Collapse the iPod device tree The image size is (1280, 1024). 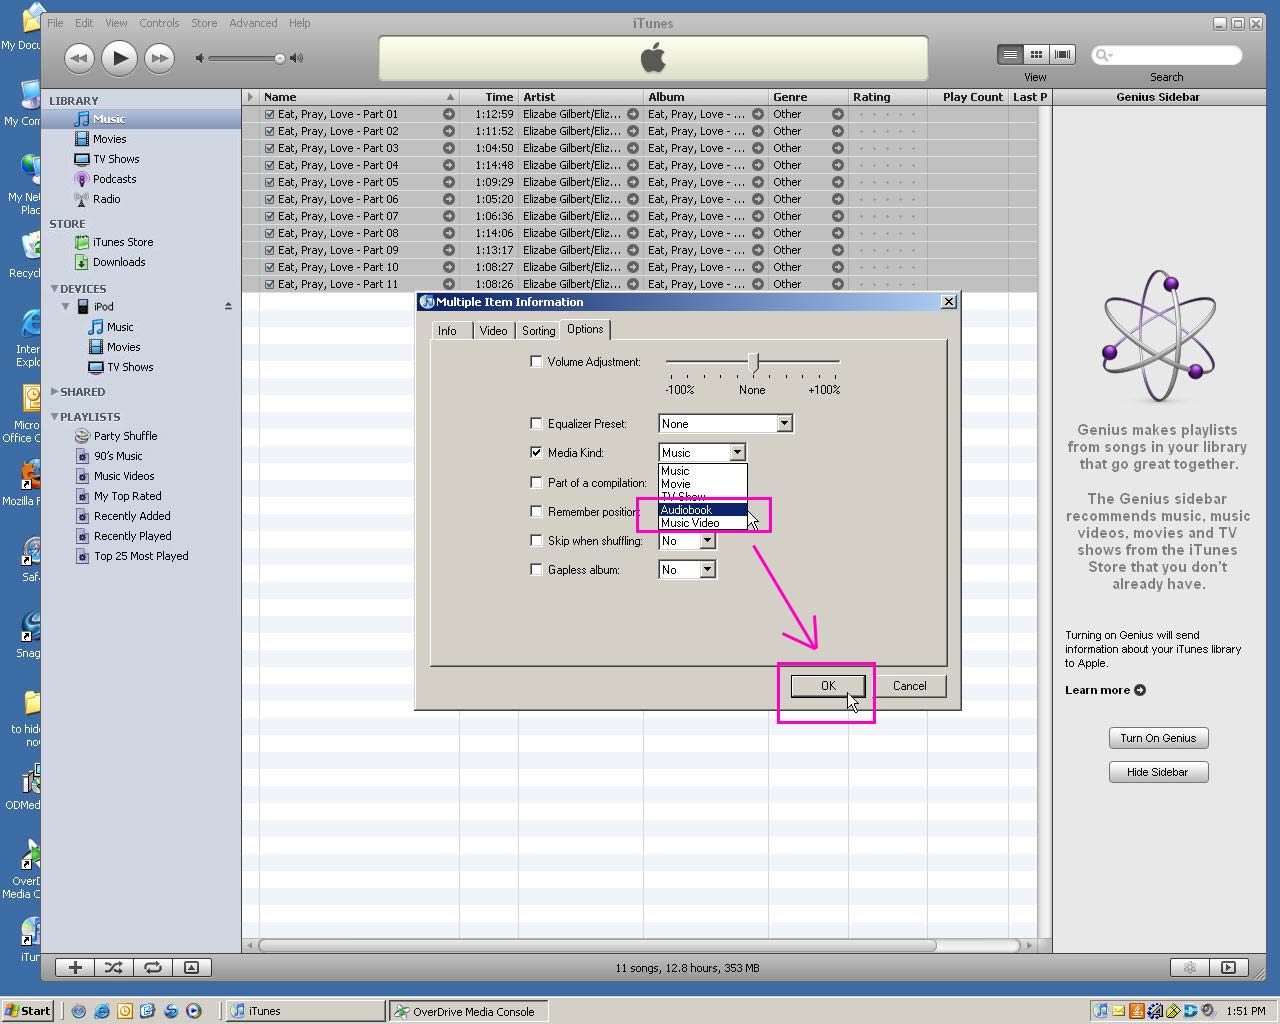coord(66,306)
